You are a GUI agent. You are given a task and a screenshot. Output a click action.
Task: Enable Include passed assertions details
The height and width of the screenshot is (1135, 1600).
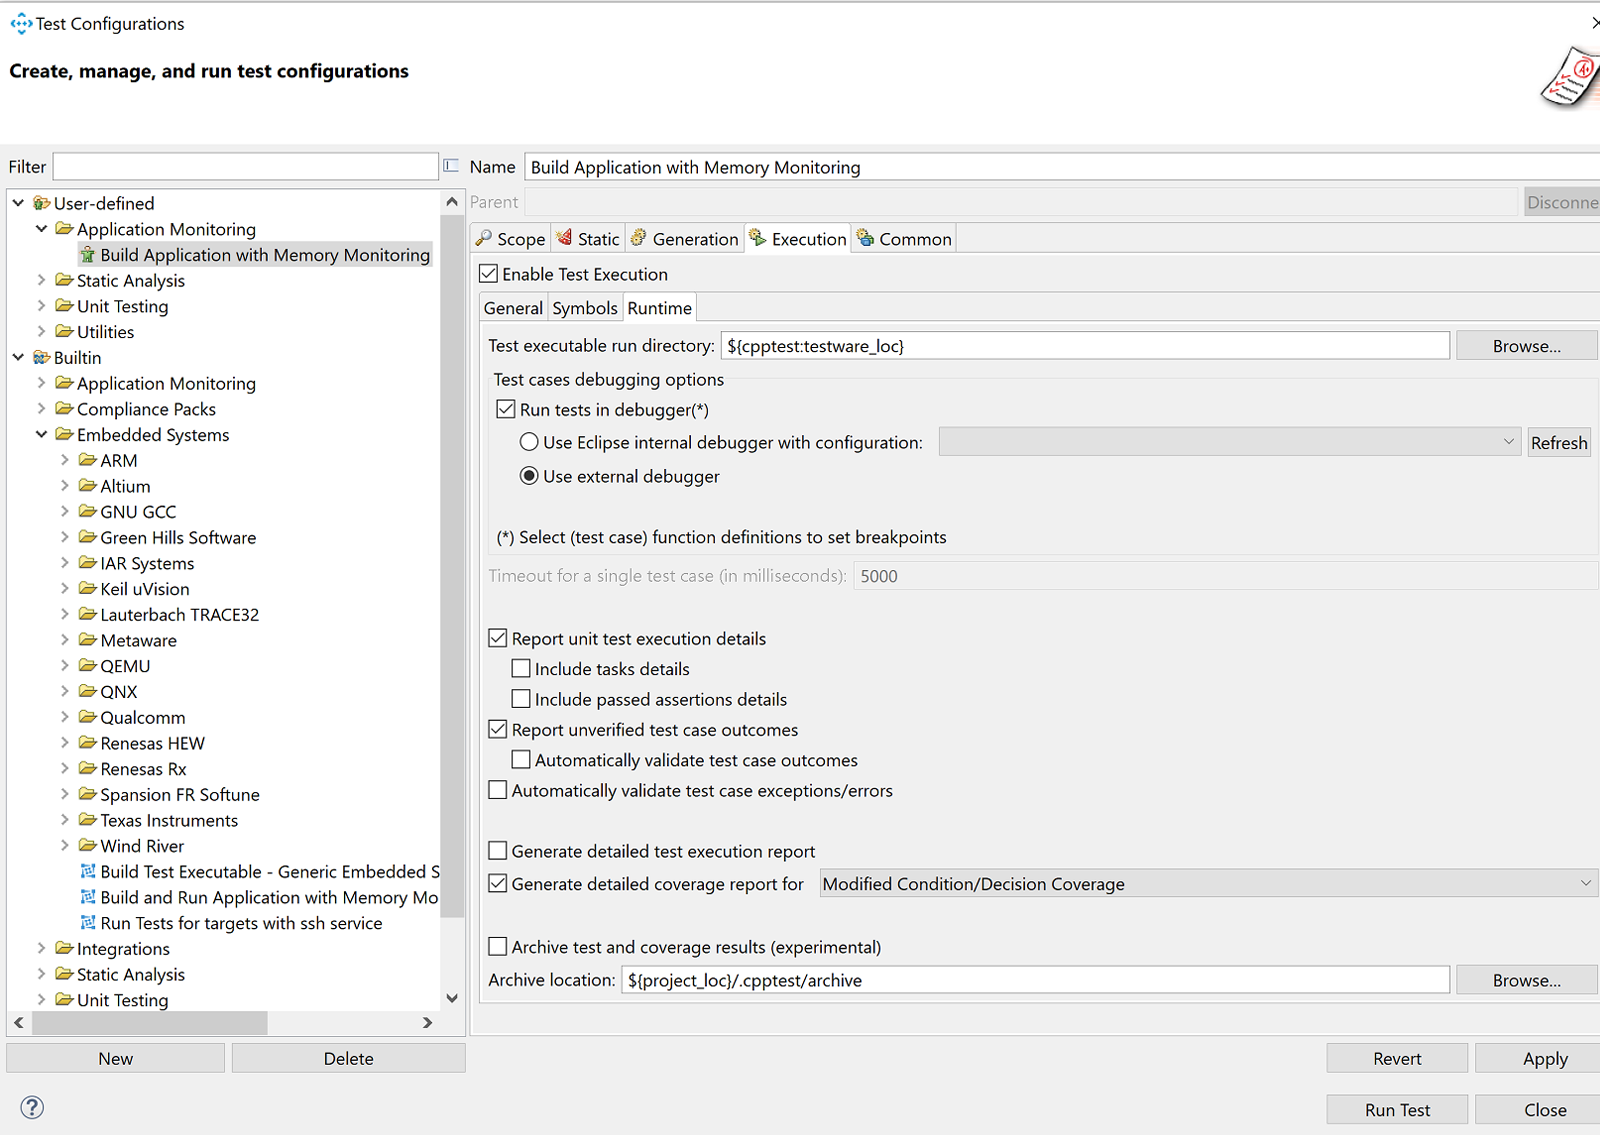click(521, 699)
